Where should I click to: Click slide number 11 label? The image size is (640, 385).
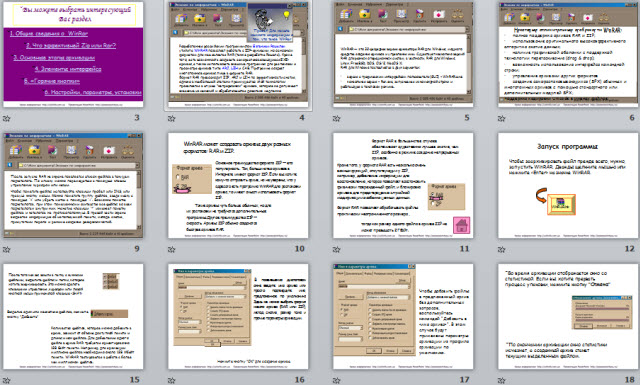pos(464,249)
